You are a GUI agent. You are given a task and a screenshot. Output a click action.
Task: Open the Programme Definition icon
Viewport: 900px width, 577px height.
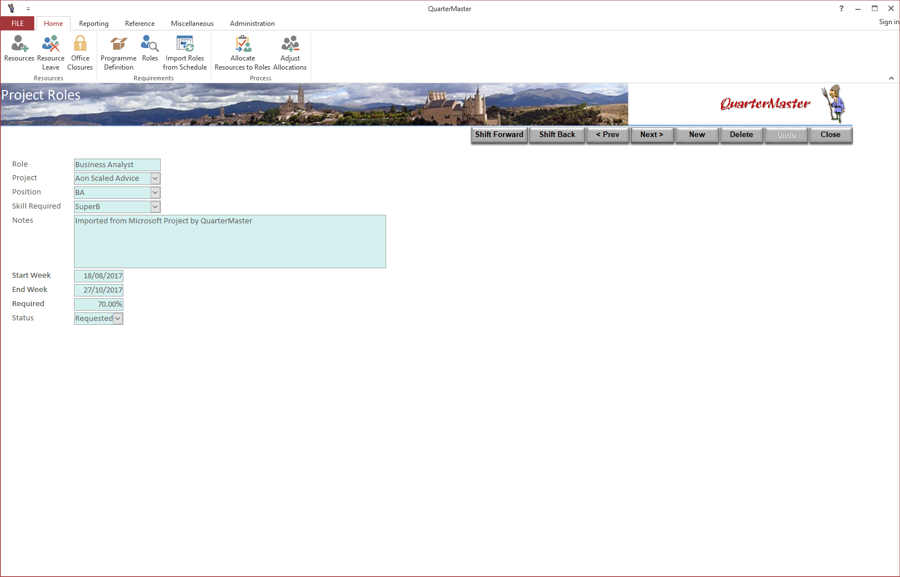(118, 53)
